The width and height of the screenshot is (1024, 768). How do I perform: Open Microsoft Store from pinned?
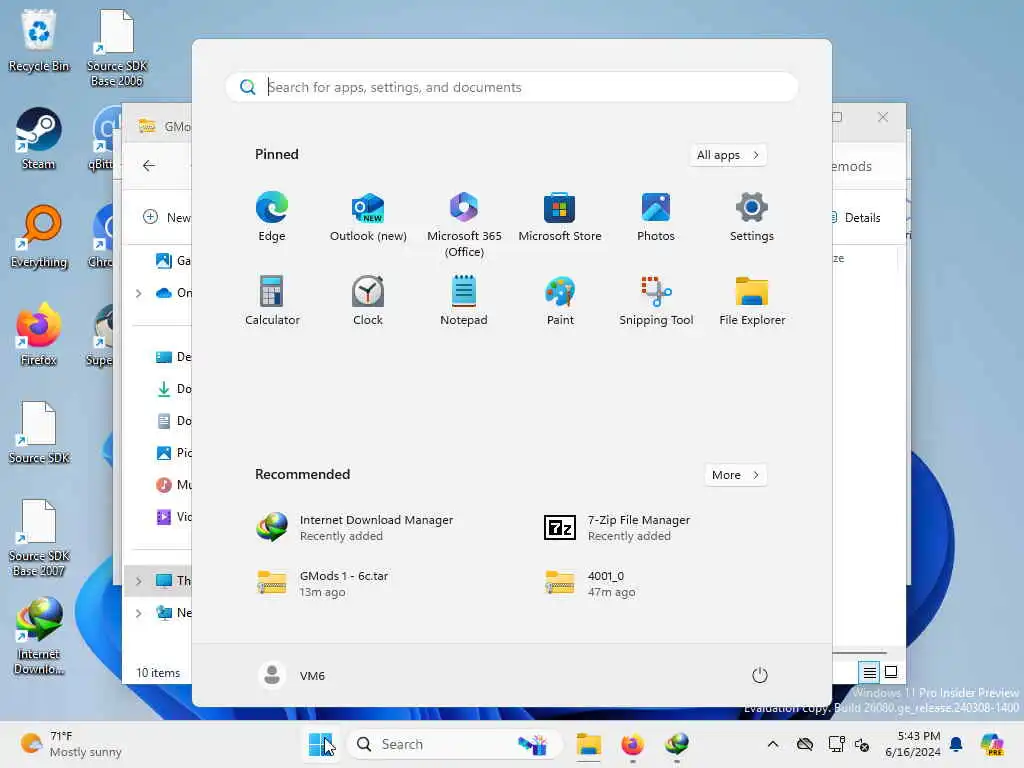click(x=560, y=217)
